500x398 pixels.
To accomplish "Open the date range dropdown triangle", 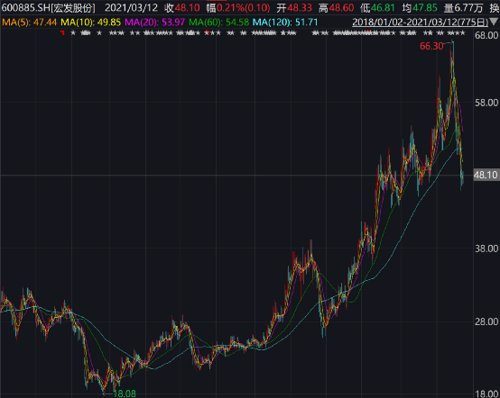I will click(x=494, y=22).
